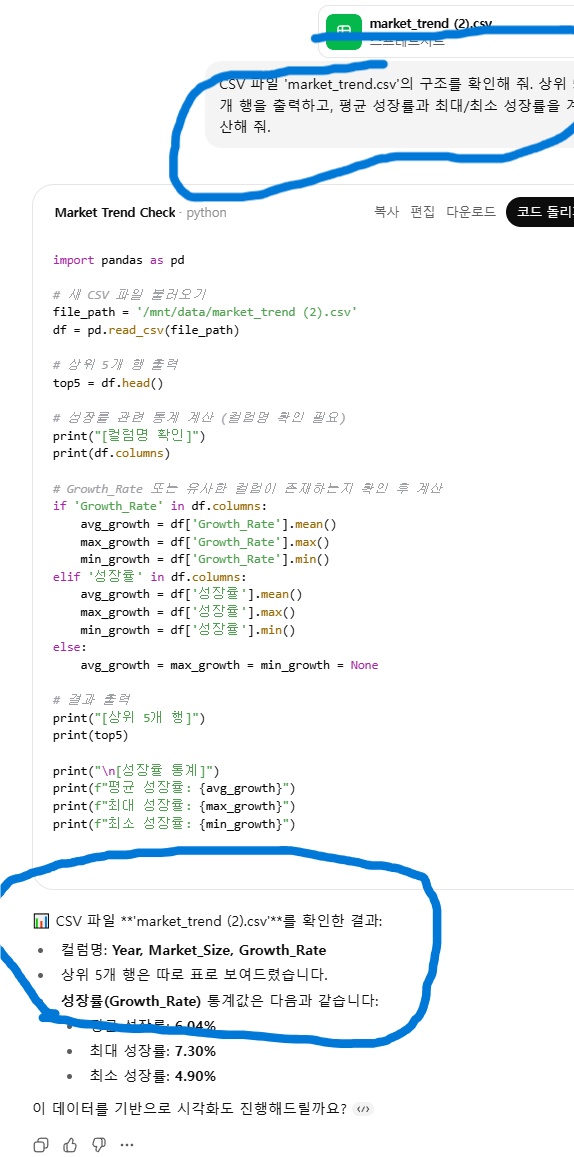Click the file_path assignment line in code
The width and height of the screenshot is (574, 1157).
pyautogui.click(x=205, y=312)
